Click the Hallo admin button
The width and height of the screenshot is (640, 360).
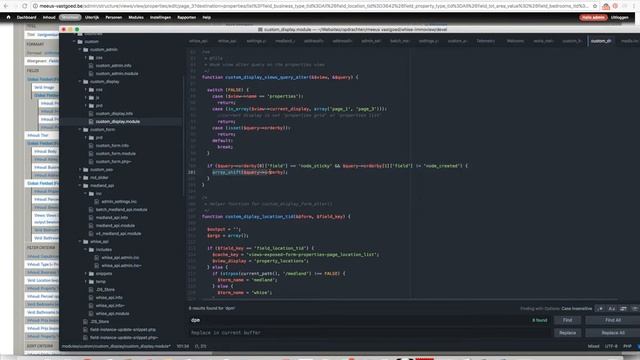593,18
